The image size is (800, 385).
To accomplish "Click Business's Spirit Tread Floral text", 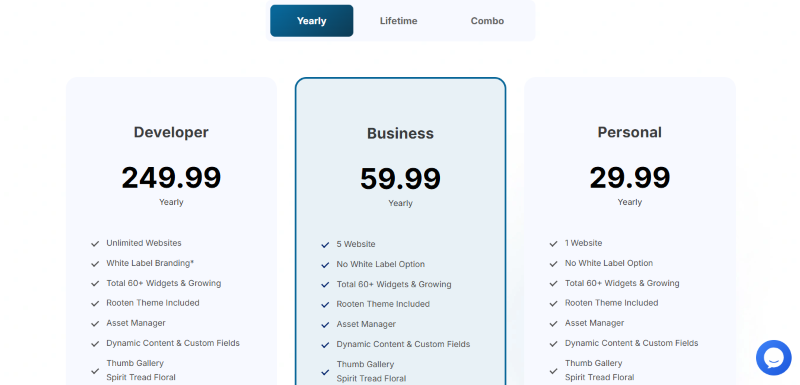I will 371,378.
